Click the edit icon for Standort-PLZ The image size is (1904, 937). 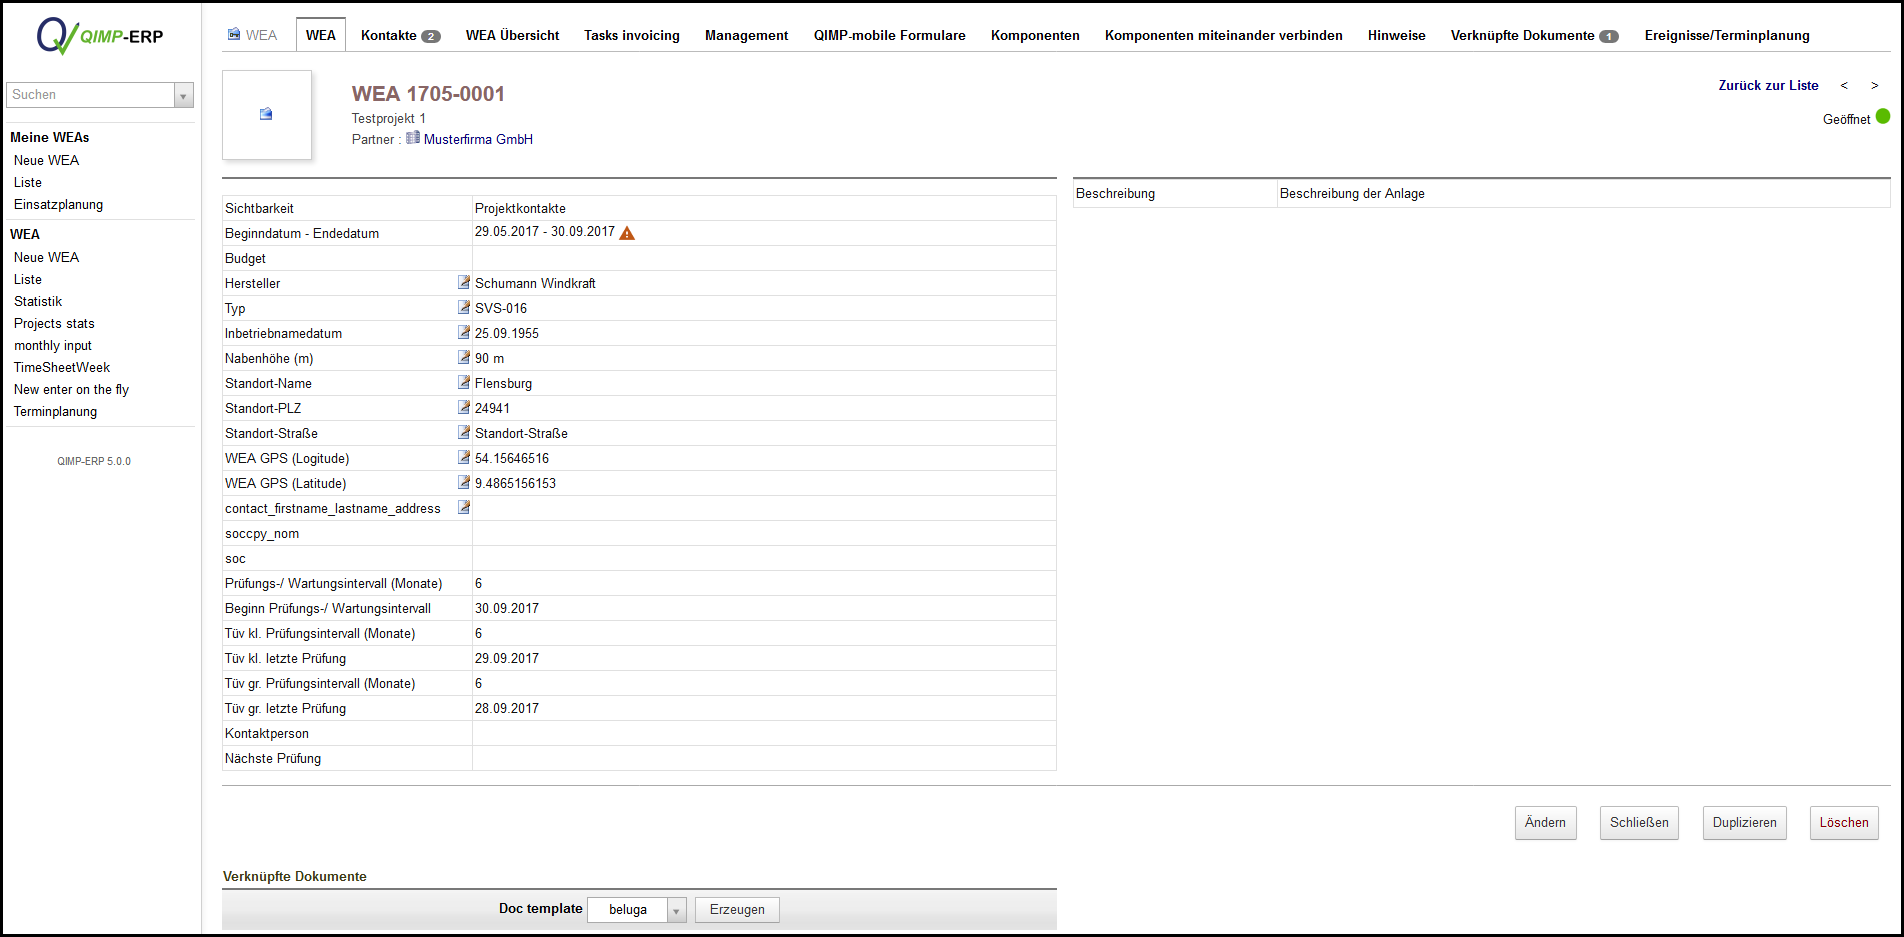(x=463, y=408)
